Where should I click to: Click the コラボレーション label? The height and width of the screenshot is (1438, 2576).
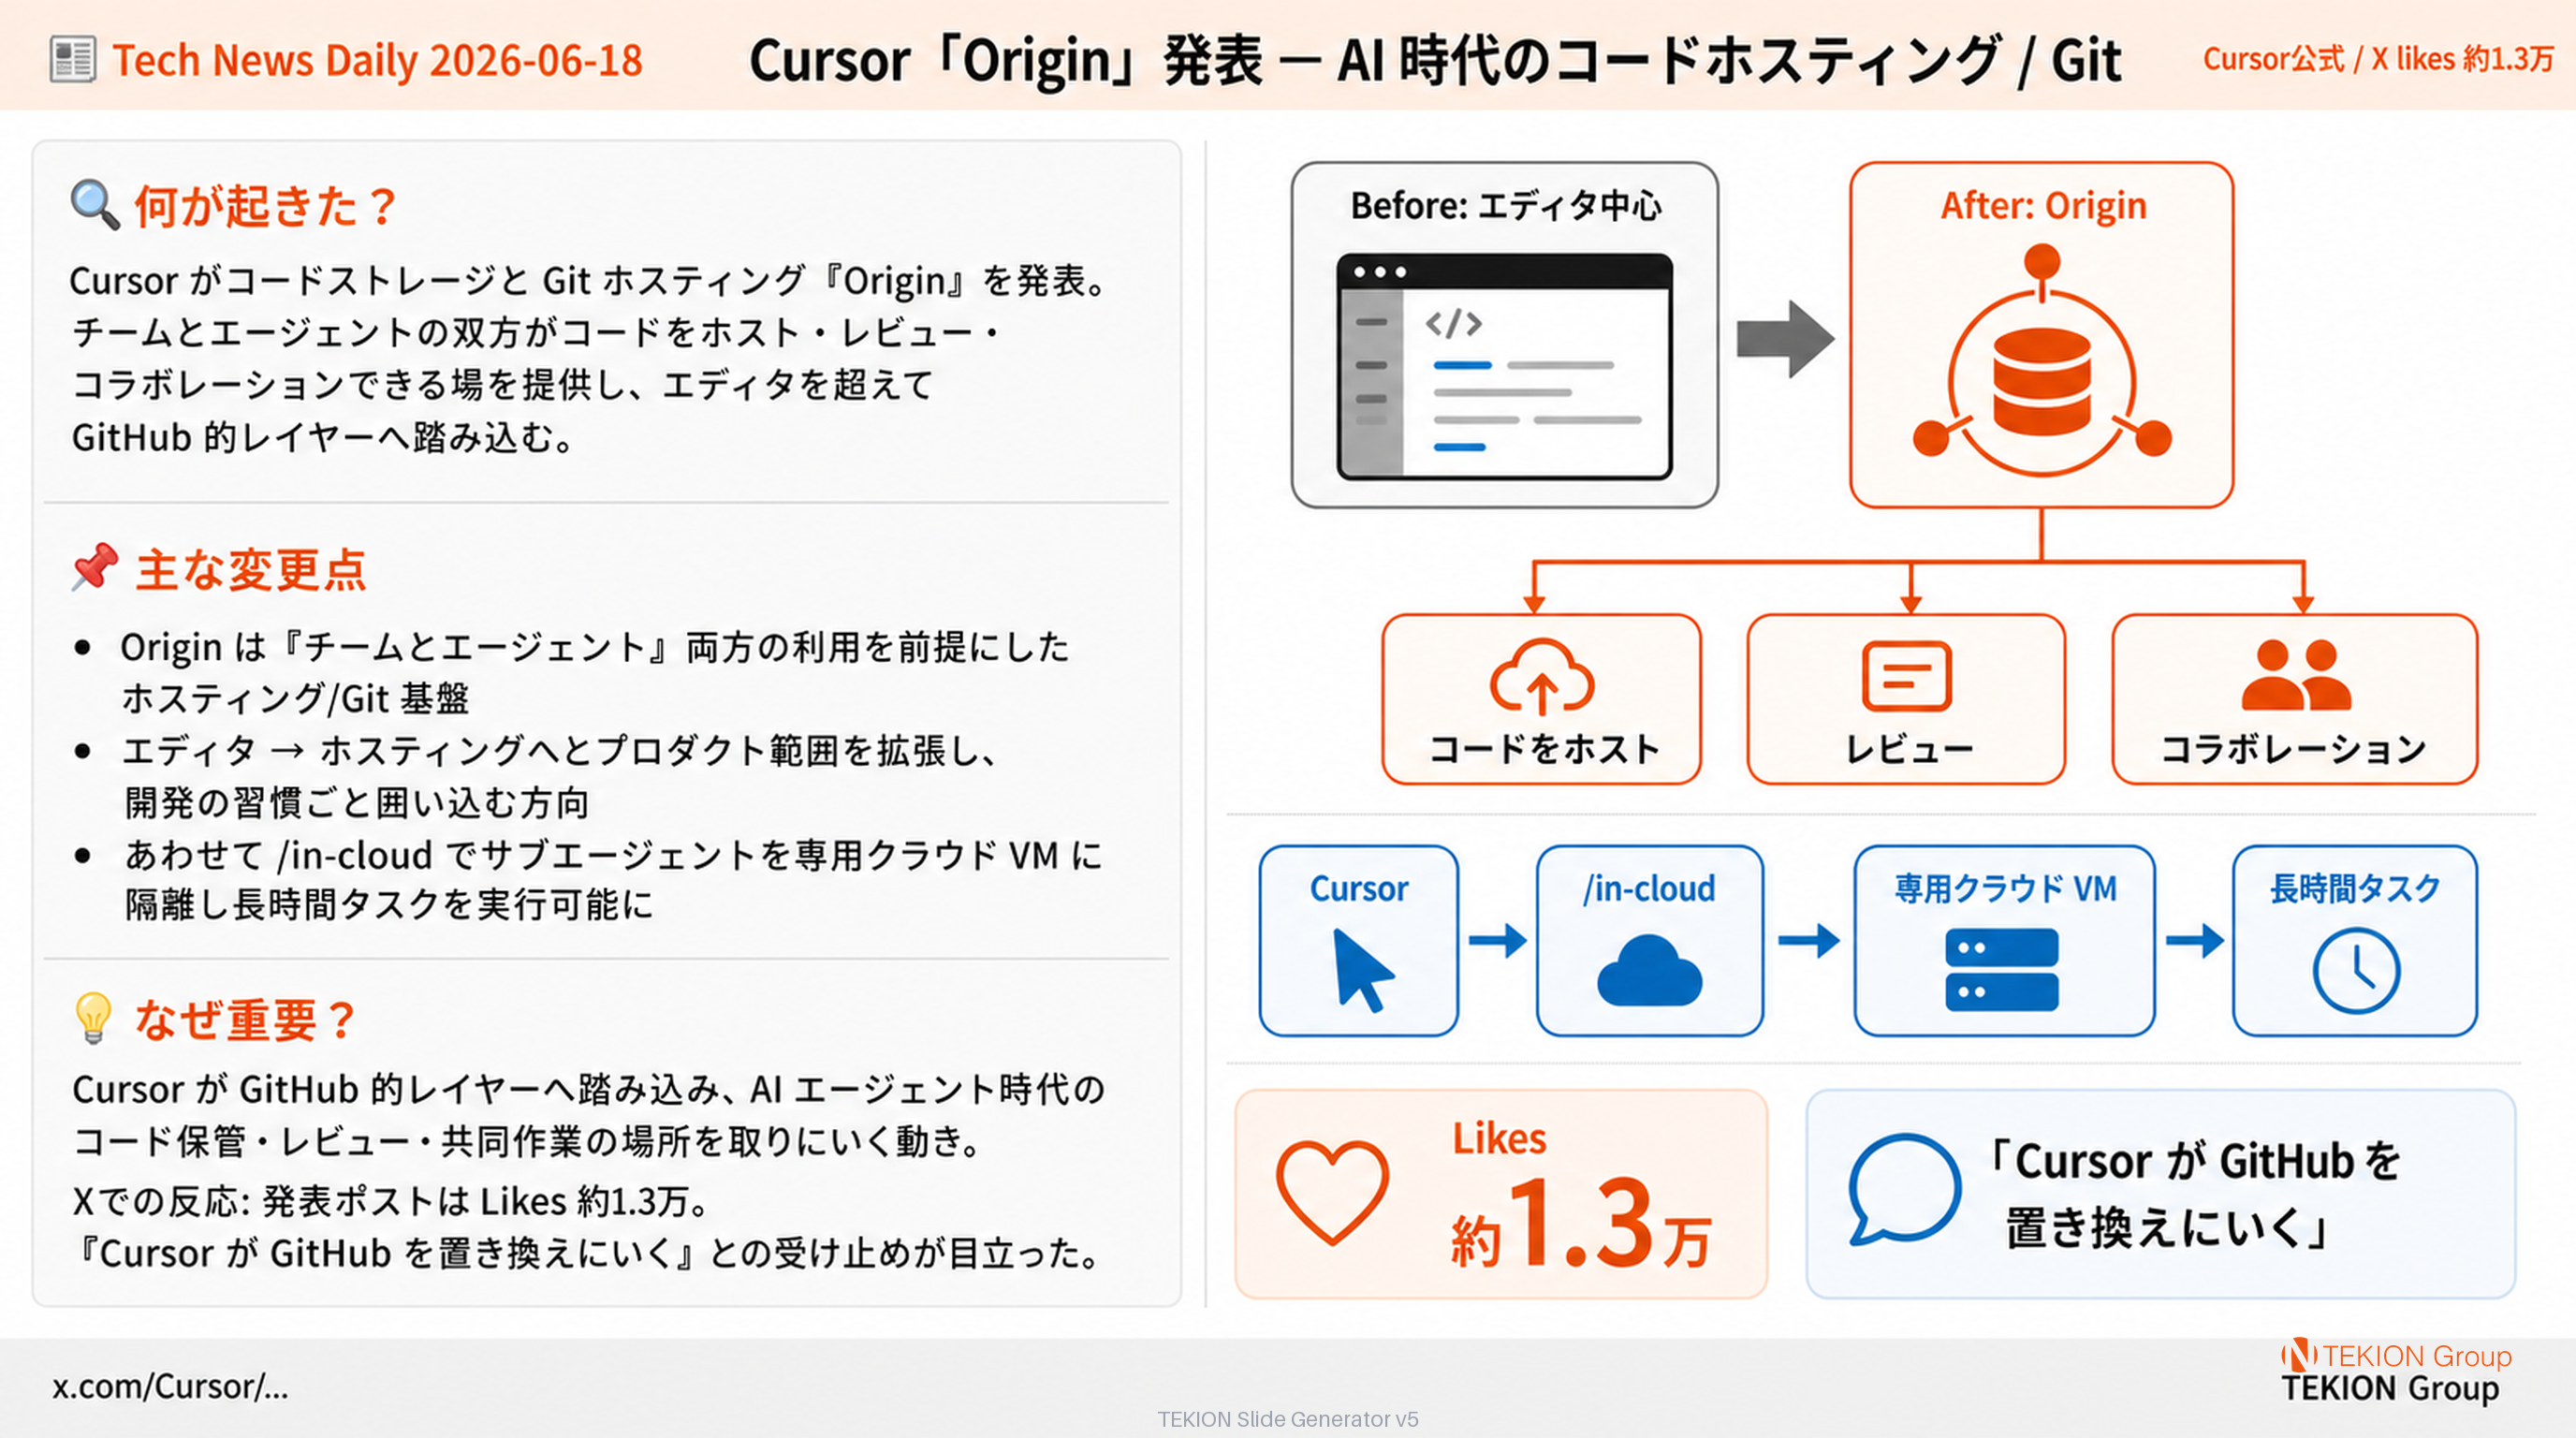(x=2294, y=749)
